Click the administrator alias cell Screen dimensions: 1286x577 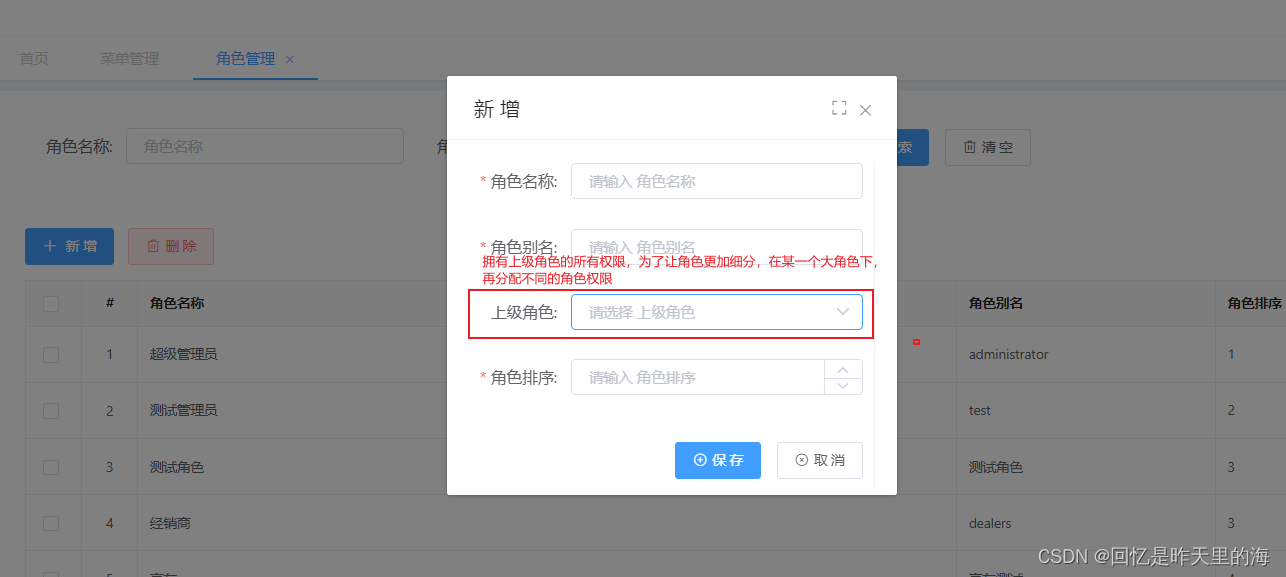(1009, 354)
